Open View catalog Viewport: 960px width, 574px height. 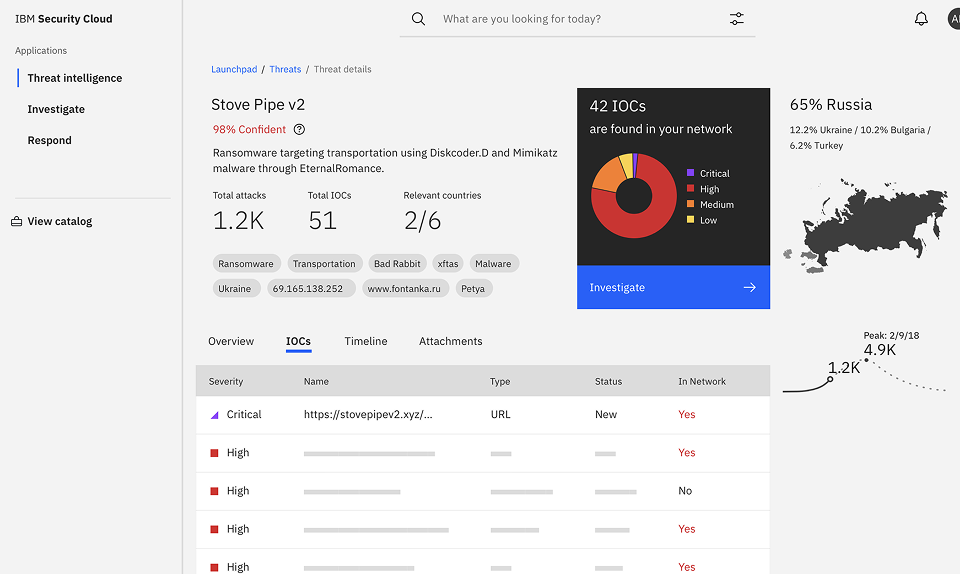coord(59,222)
